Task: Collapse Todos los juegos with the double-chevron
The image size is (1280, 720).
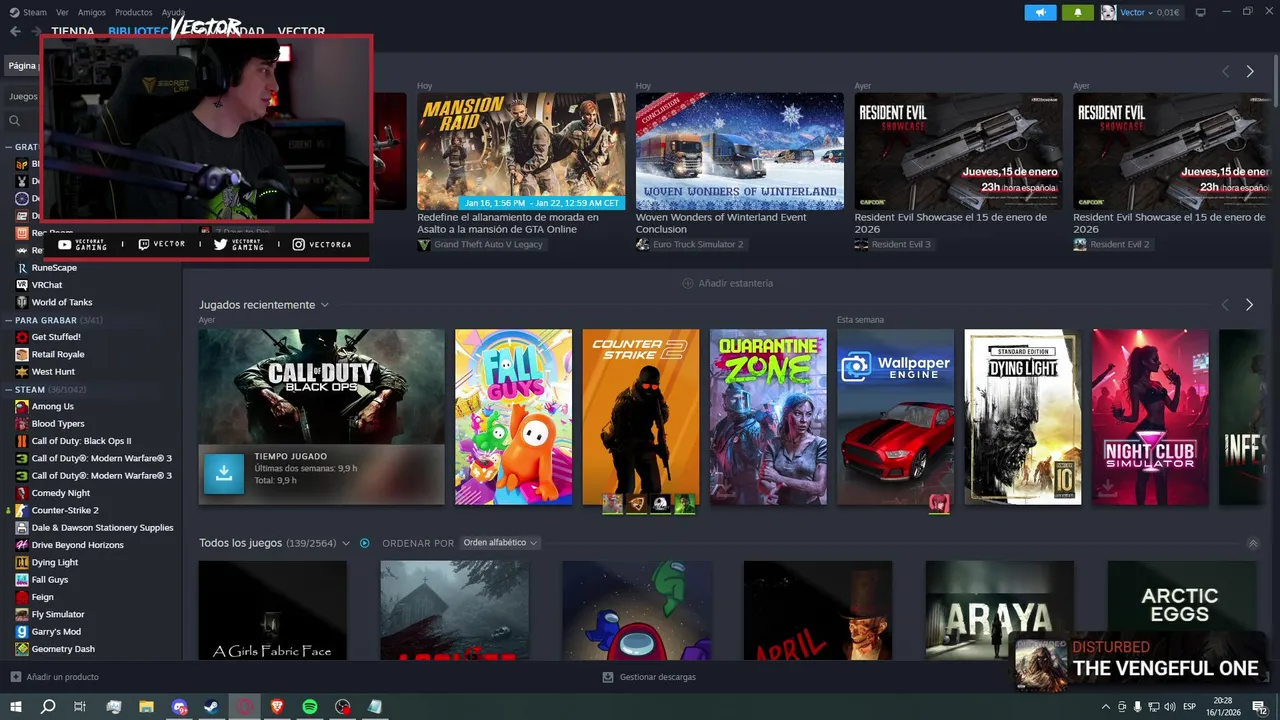Action: coord(1253,543)
